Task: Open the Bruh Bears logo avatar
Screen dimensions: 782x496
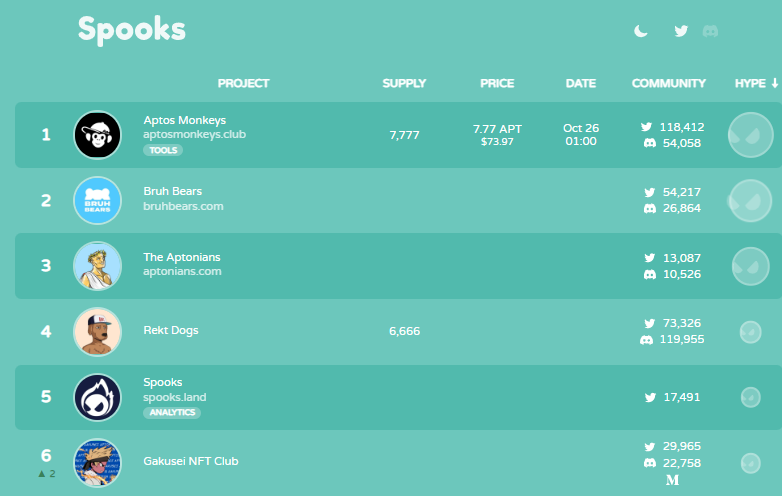Action: [97, 200]
